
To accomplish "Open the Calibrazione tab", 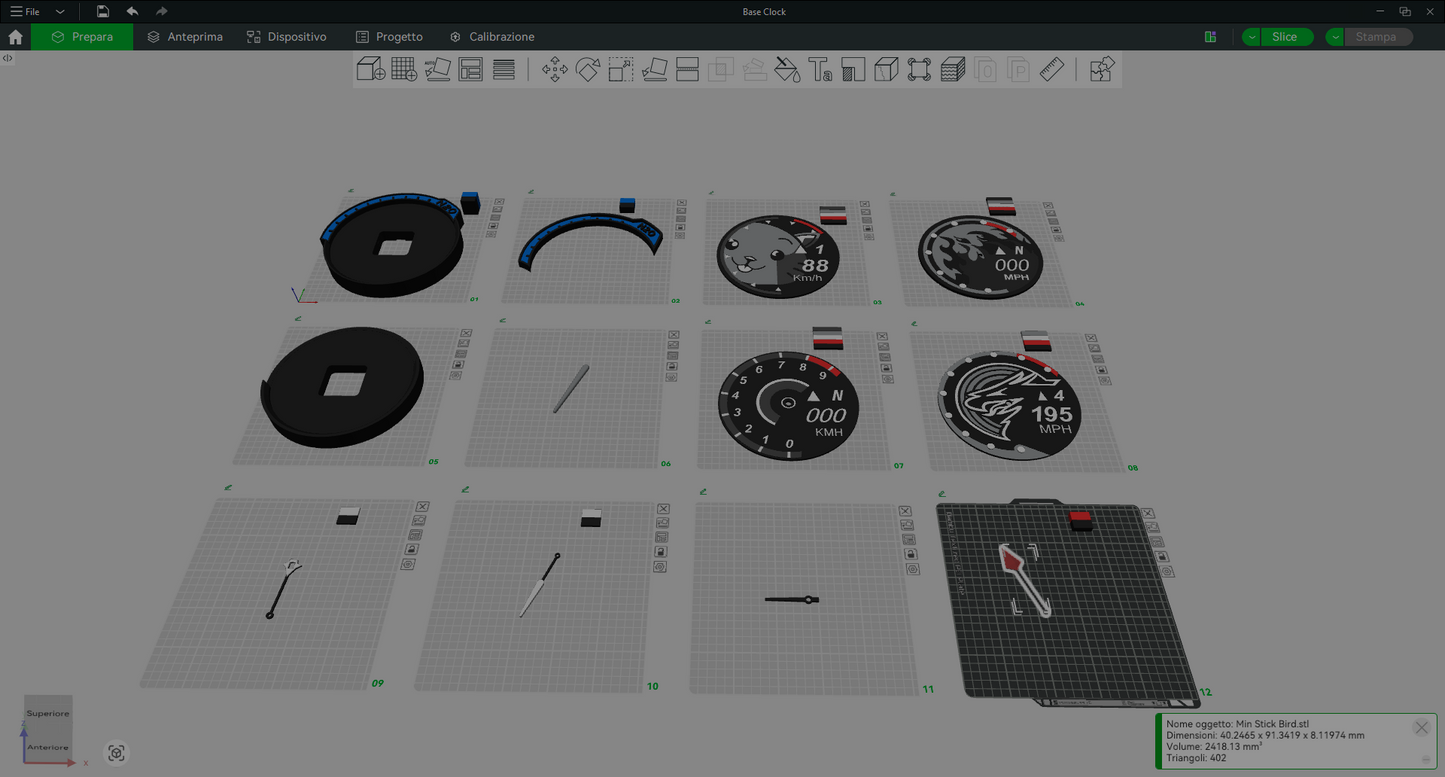I will click(492, 37).
